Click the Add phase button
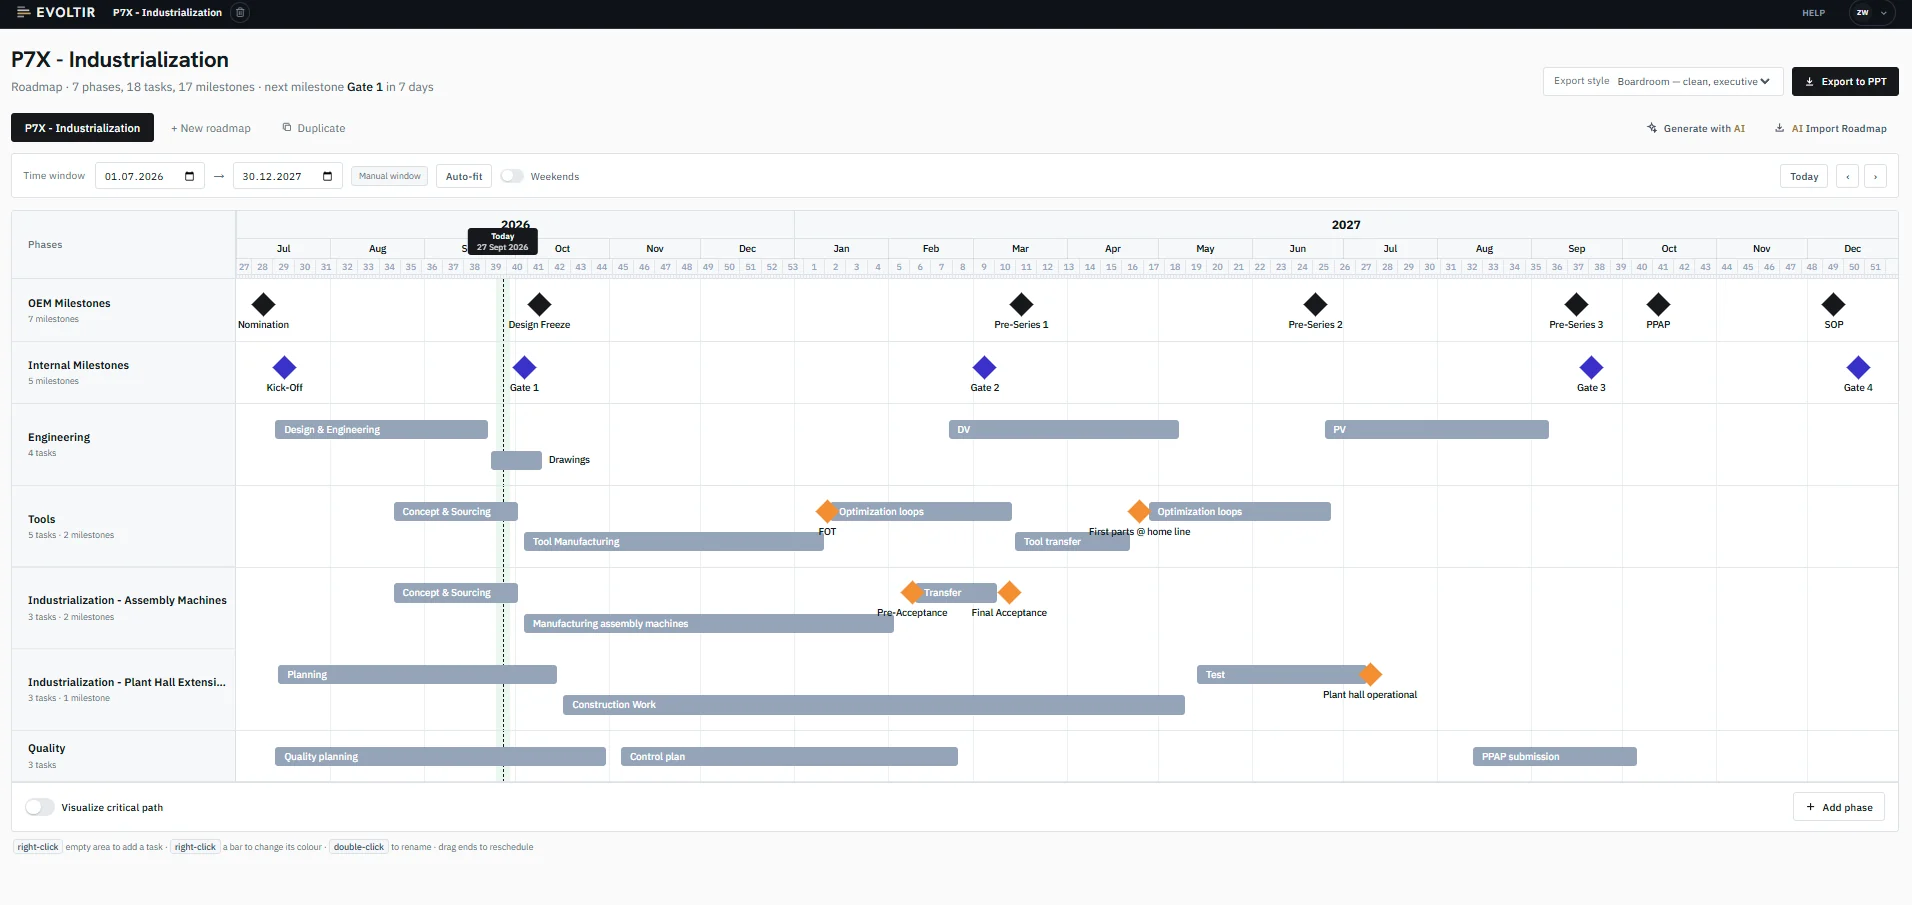Image resolution: width=1912 pixels, height=905 pixels. [x=1839, y=807]
